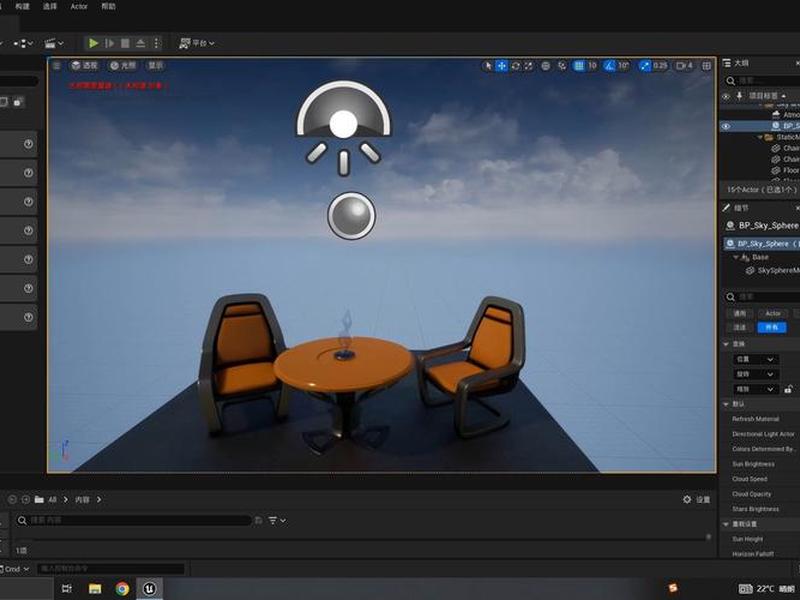Screen dimensions: 800x600
Task: Activate the select mode cursor tool in viewport
Action: click(488, 66)
